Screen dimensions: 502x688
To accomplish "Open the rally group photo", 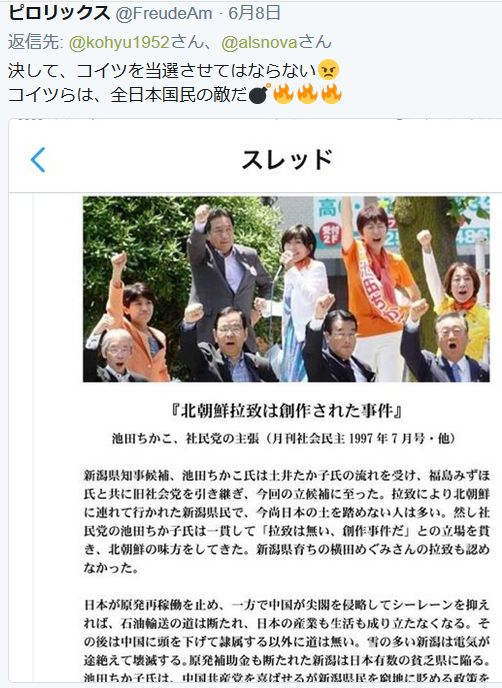I will point(286,289).
